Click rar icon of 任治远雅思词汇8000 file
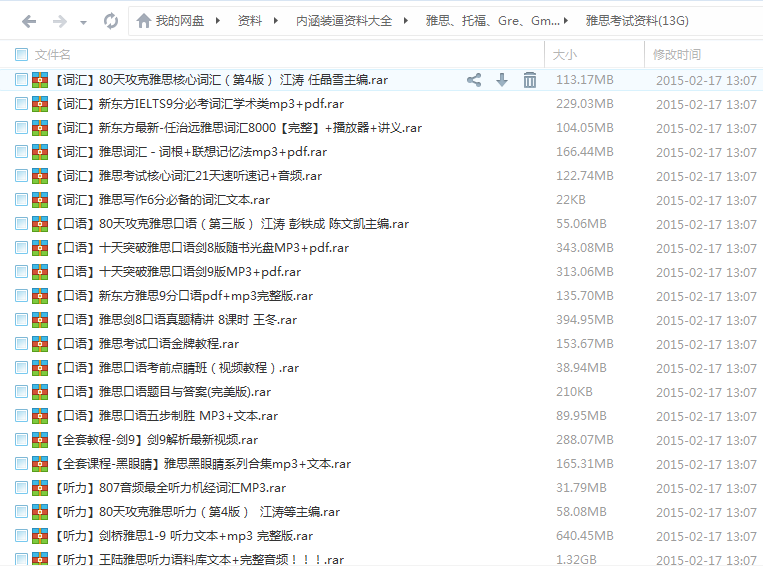The width and height of the screenshot is (763, 574). coord(40,127)
